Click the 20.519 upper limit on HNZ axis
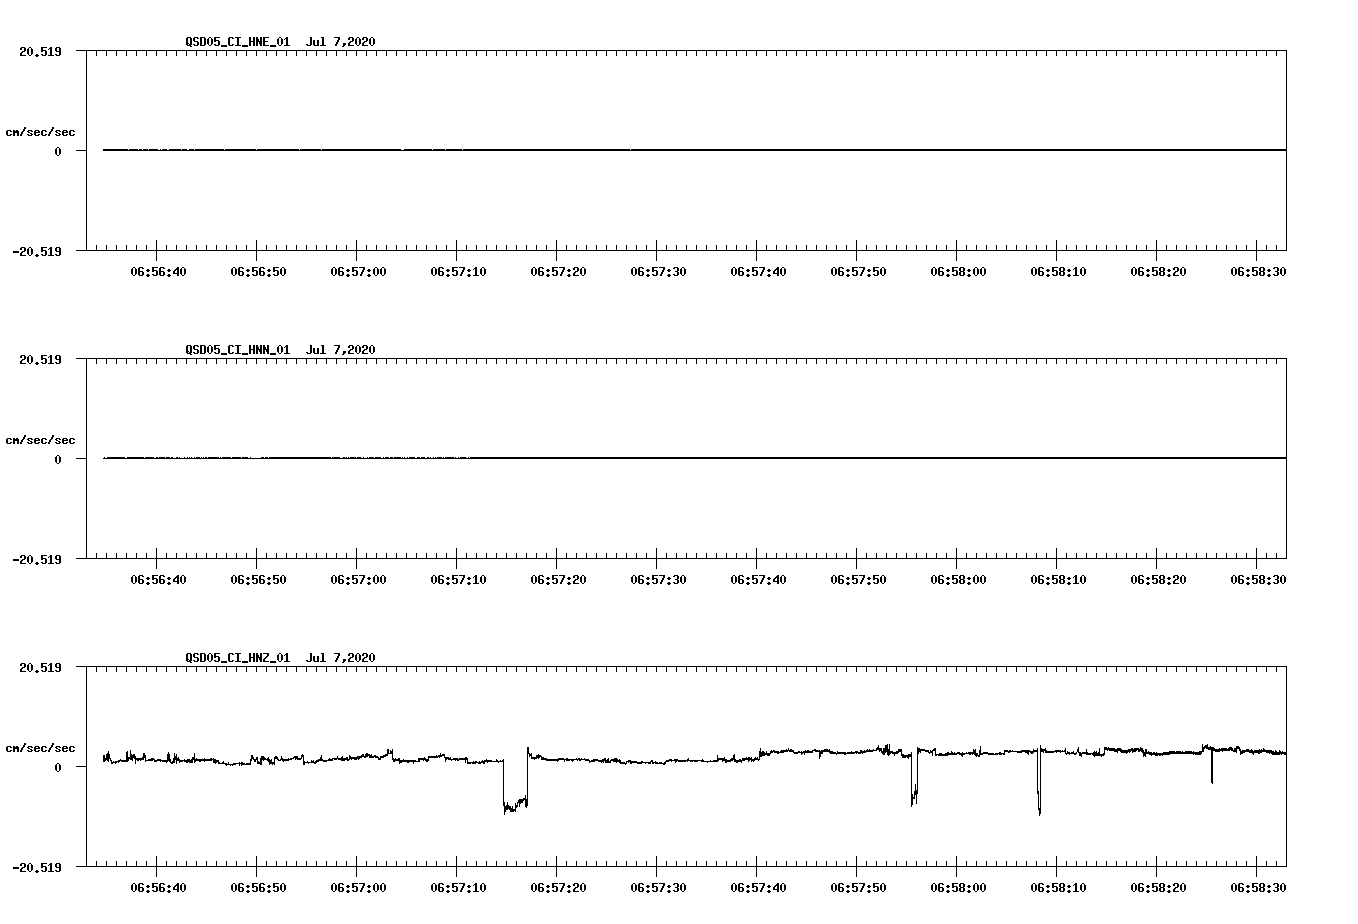Screen dimensions: 1358x924 41,668
